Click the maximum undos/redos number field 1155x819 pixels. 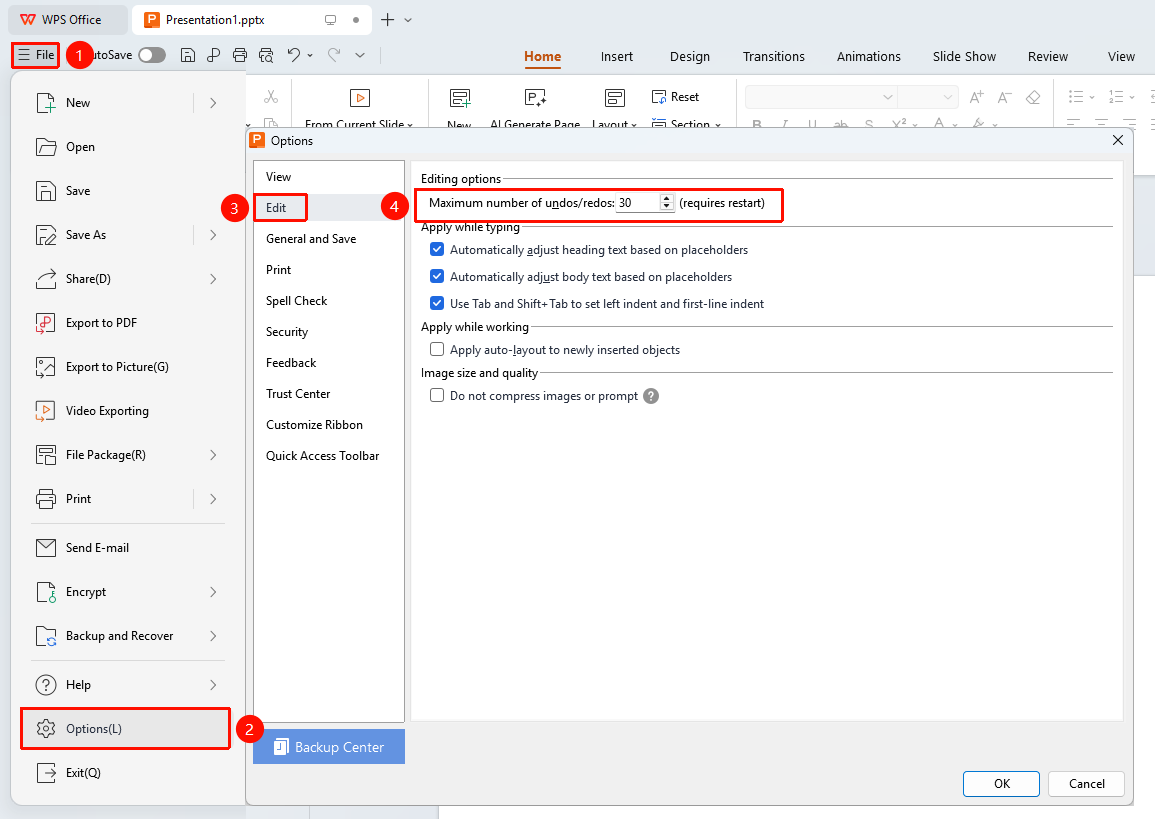click(x=638, y=203)
